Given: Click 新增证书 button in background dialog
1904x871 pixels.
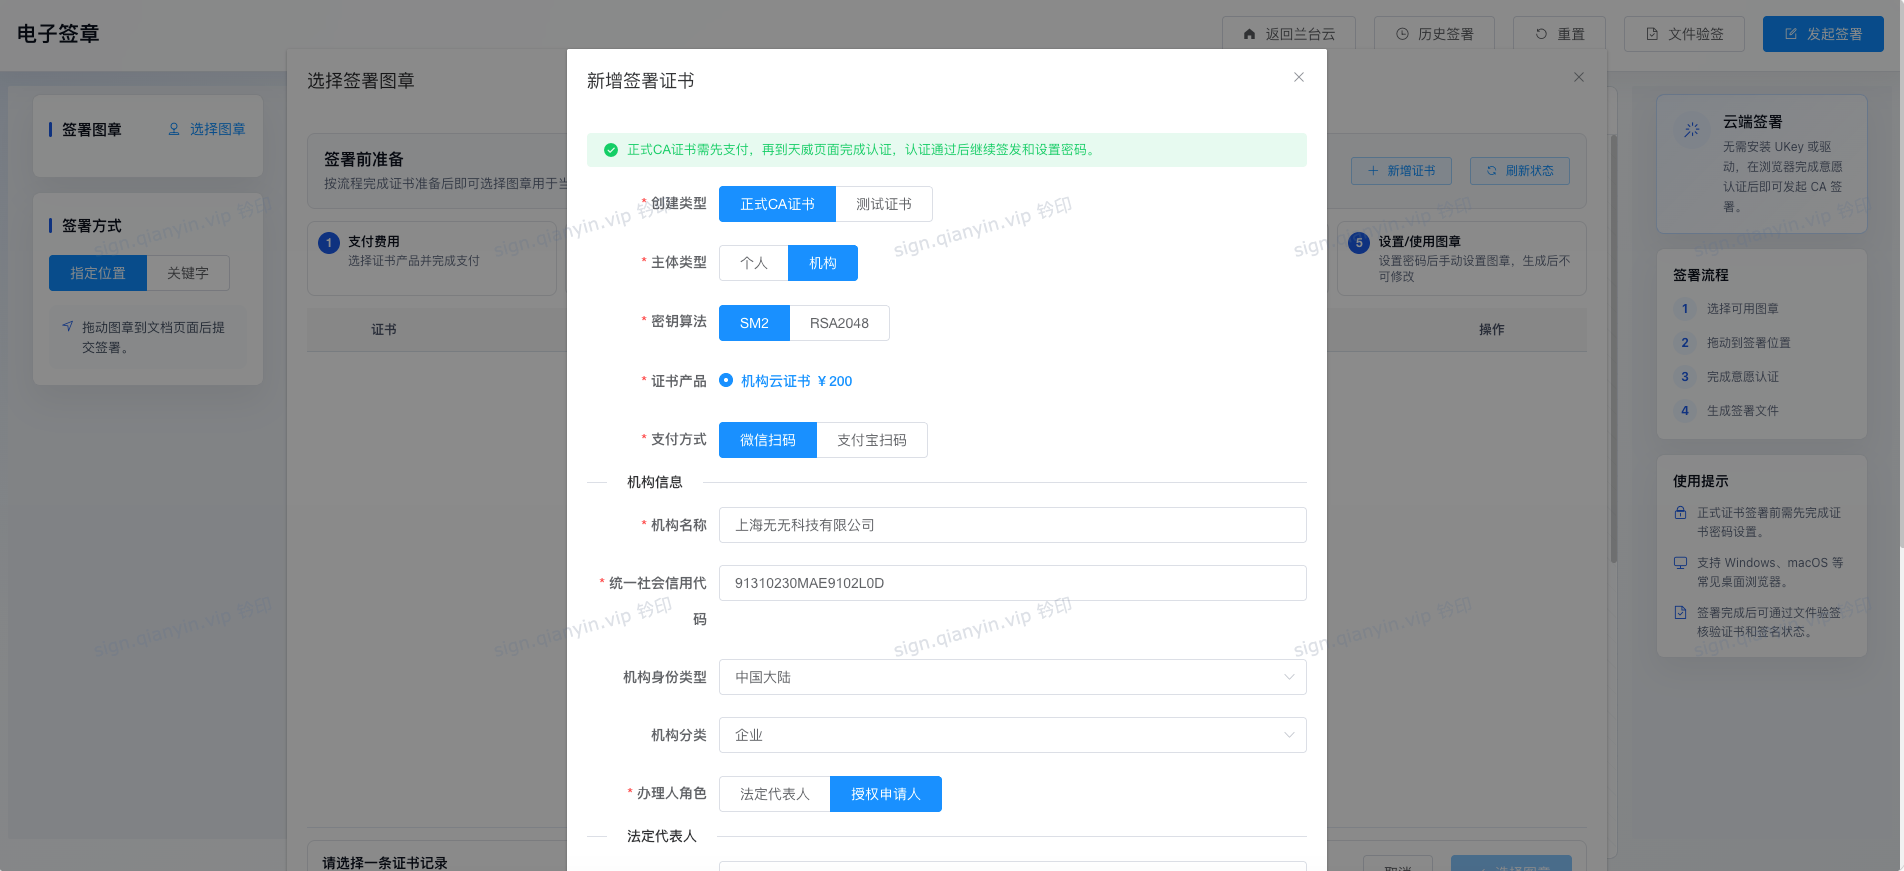Looking at the screenshot, I should coord(1401,171).
